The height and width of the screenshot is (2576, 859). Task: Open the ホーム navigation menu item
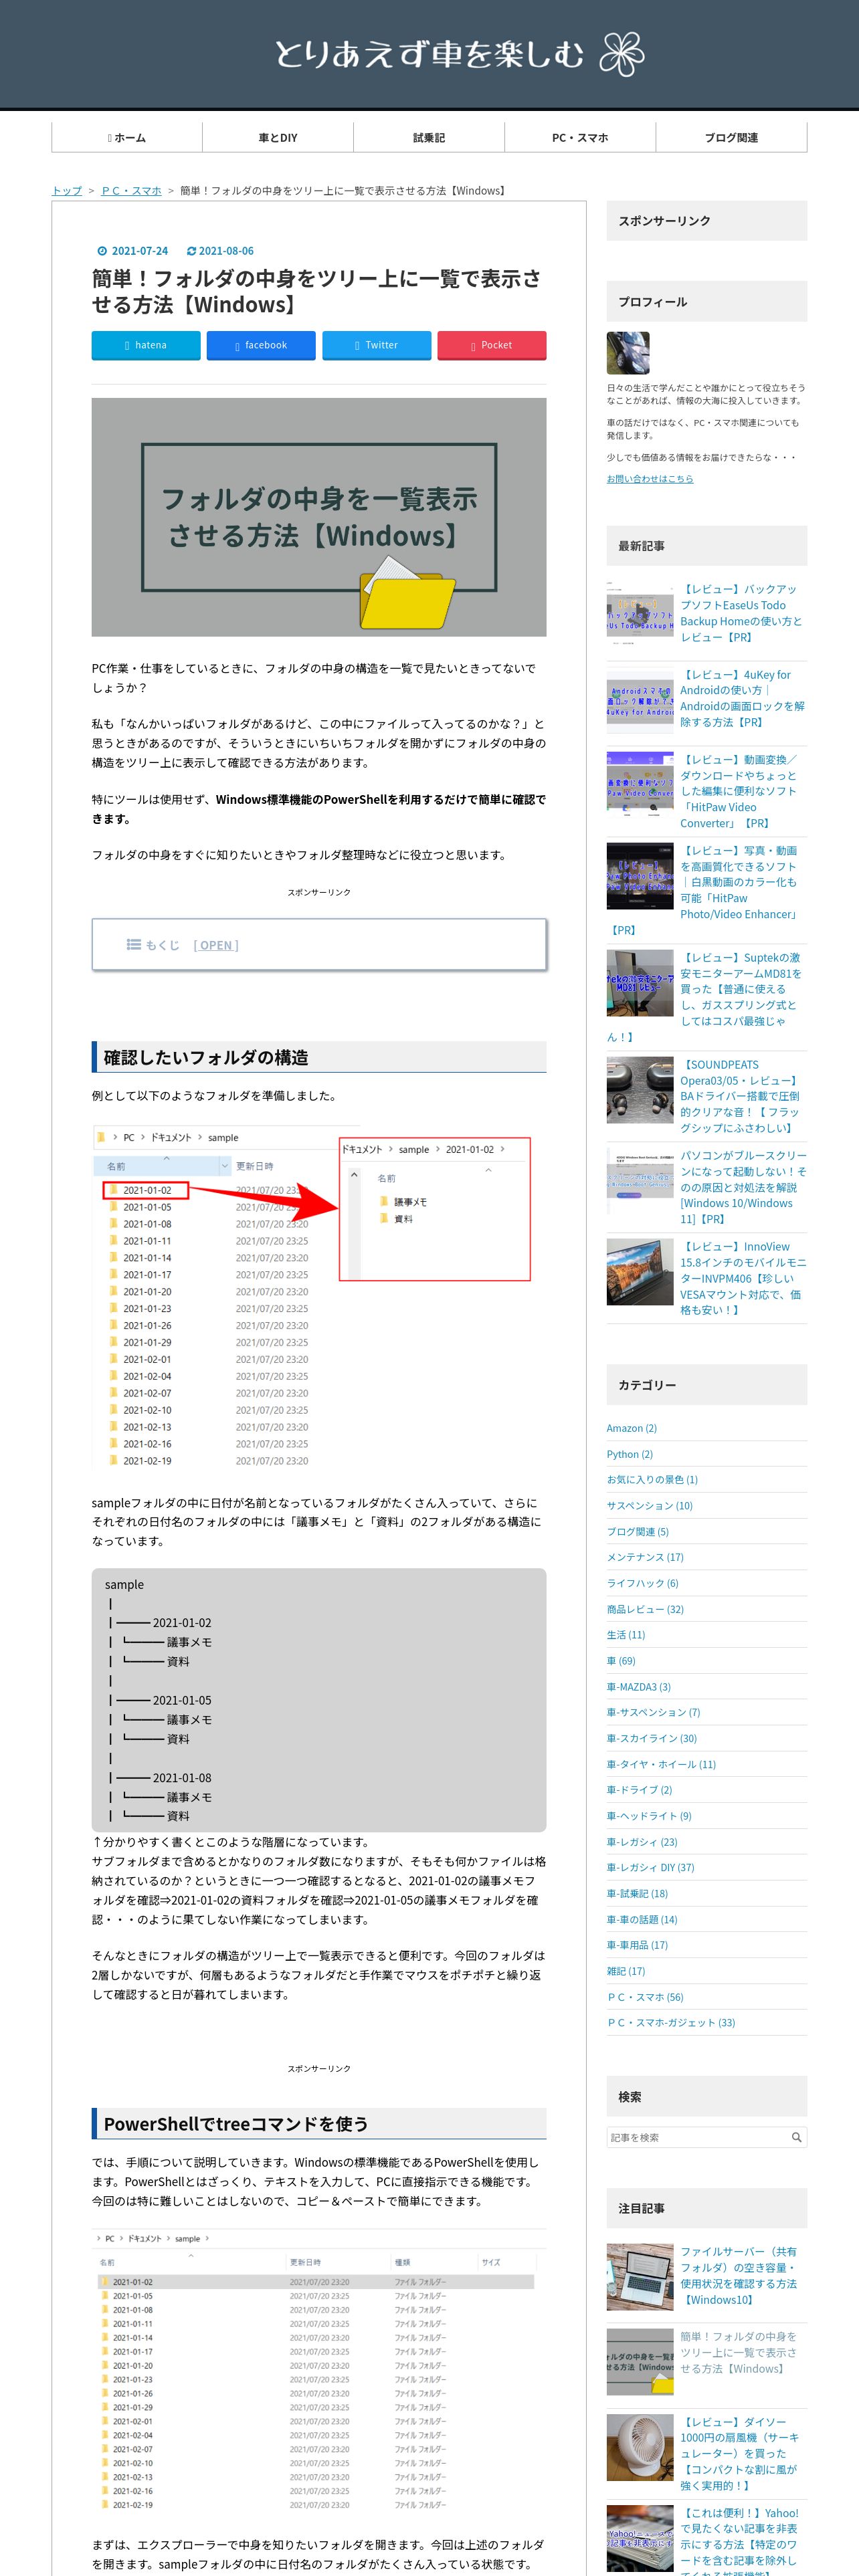127,138
